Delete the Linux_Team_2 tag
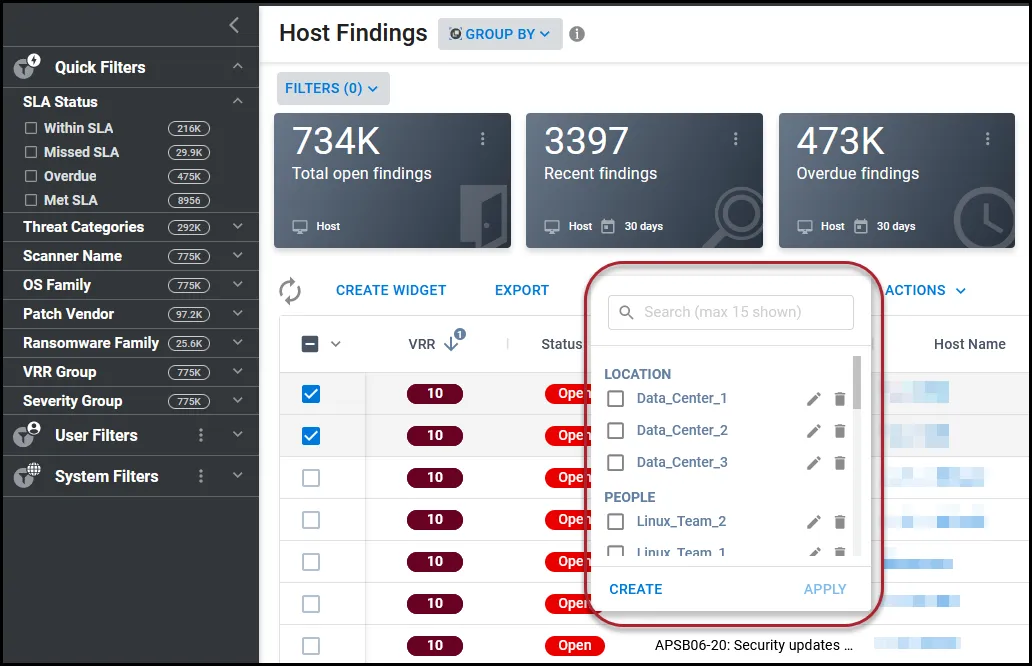1032x666 pixels. [x=840, y=522]
